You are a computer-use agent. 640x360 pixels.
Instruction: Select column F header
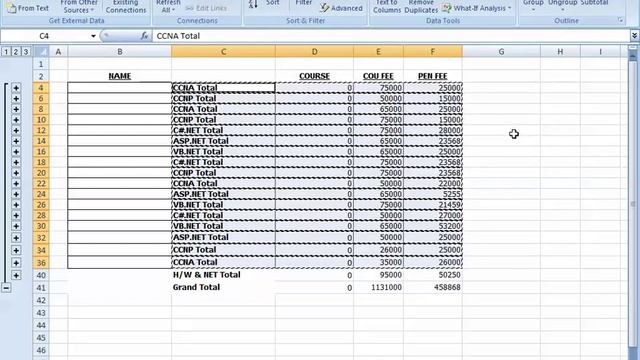(x=433, y=52)
